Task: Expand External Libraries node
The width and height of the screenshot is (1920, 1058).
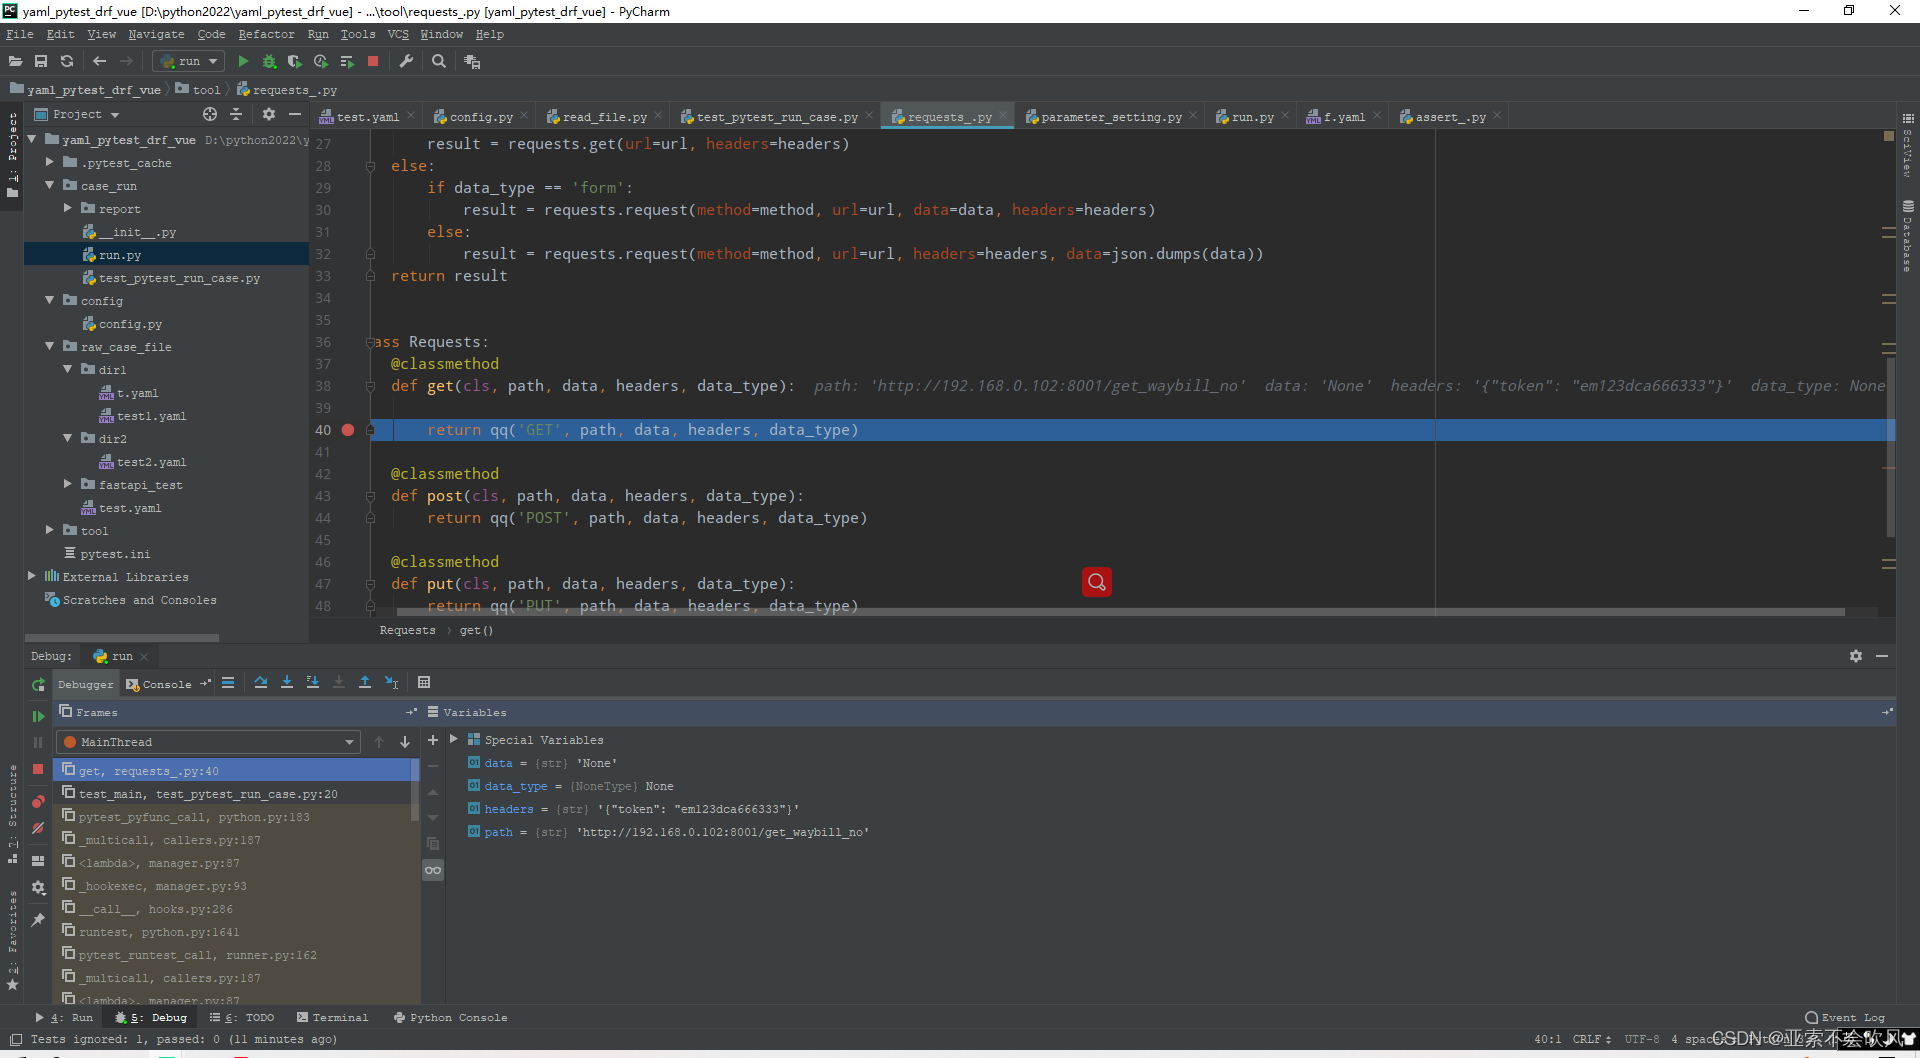Action: (x=32, y=576)
